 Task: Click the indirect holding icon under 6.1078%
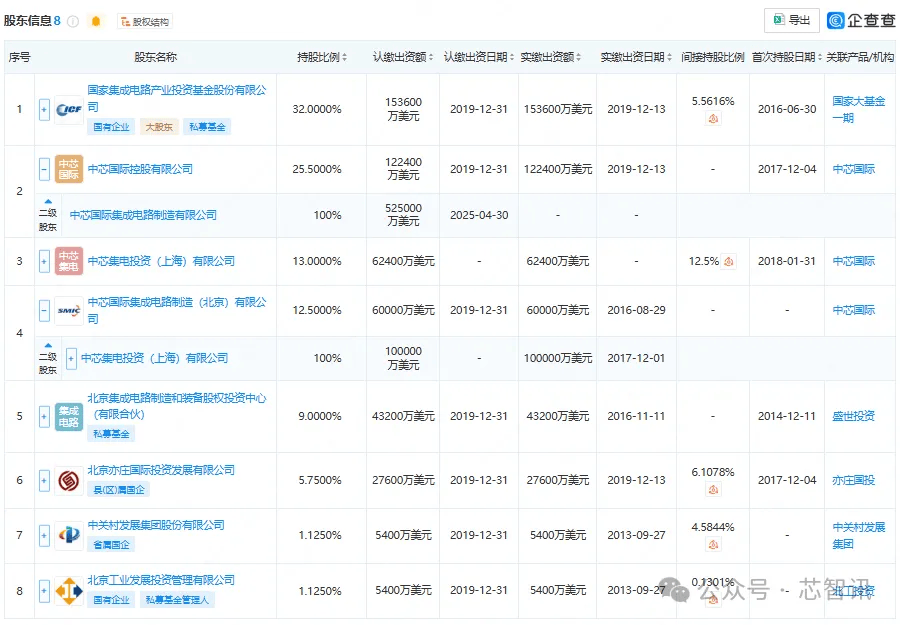coord(713,490)
